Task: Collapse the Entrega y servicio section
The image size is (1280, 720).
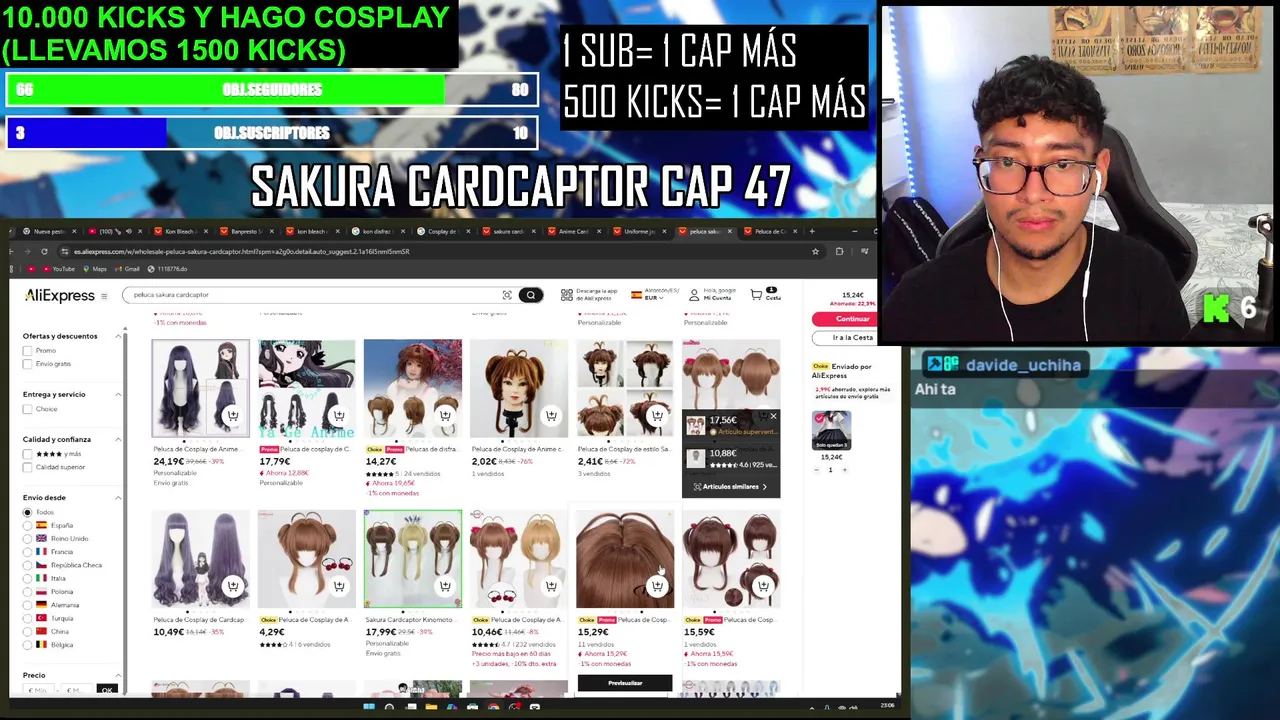Action: (x=118, y=394)
